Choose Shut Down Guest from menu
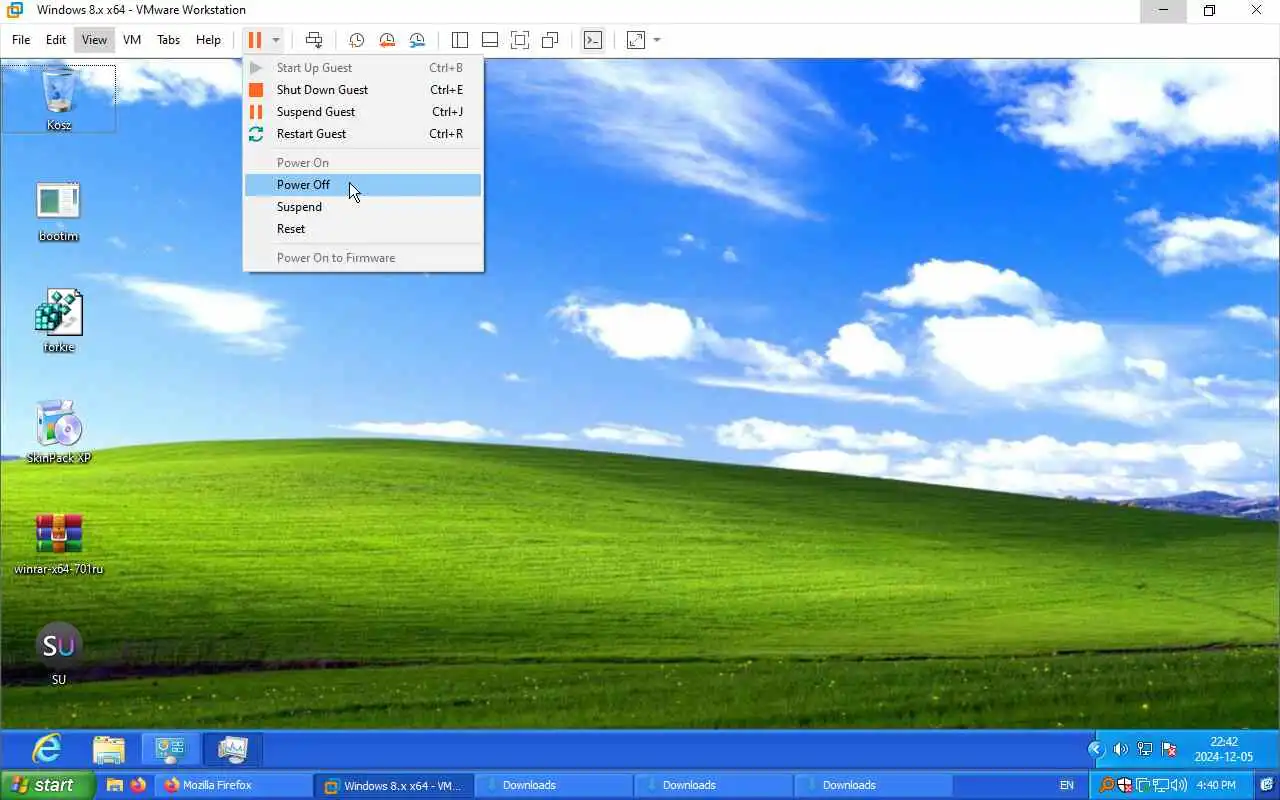This screenshot has width=1280, height=800. [363, 90]
